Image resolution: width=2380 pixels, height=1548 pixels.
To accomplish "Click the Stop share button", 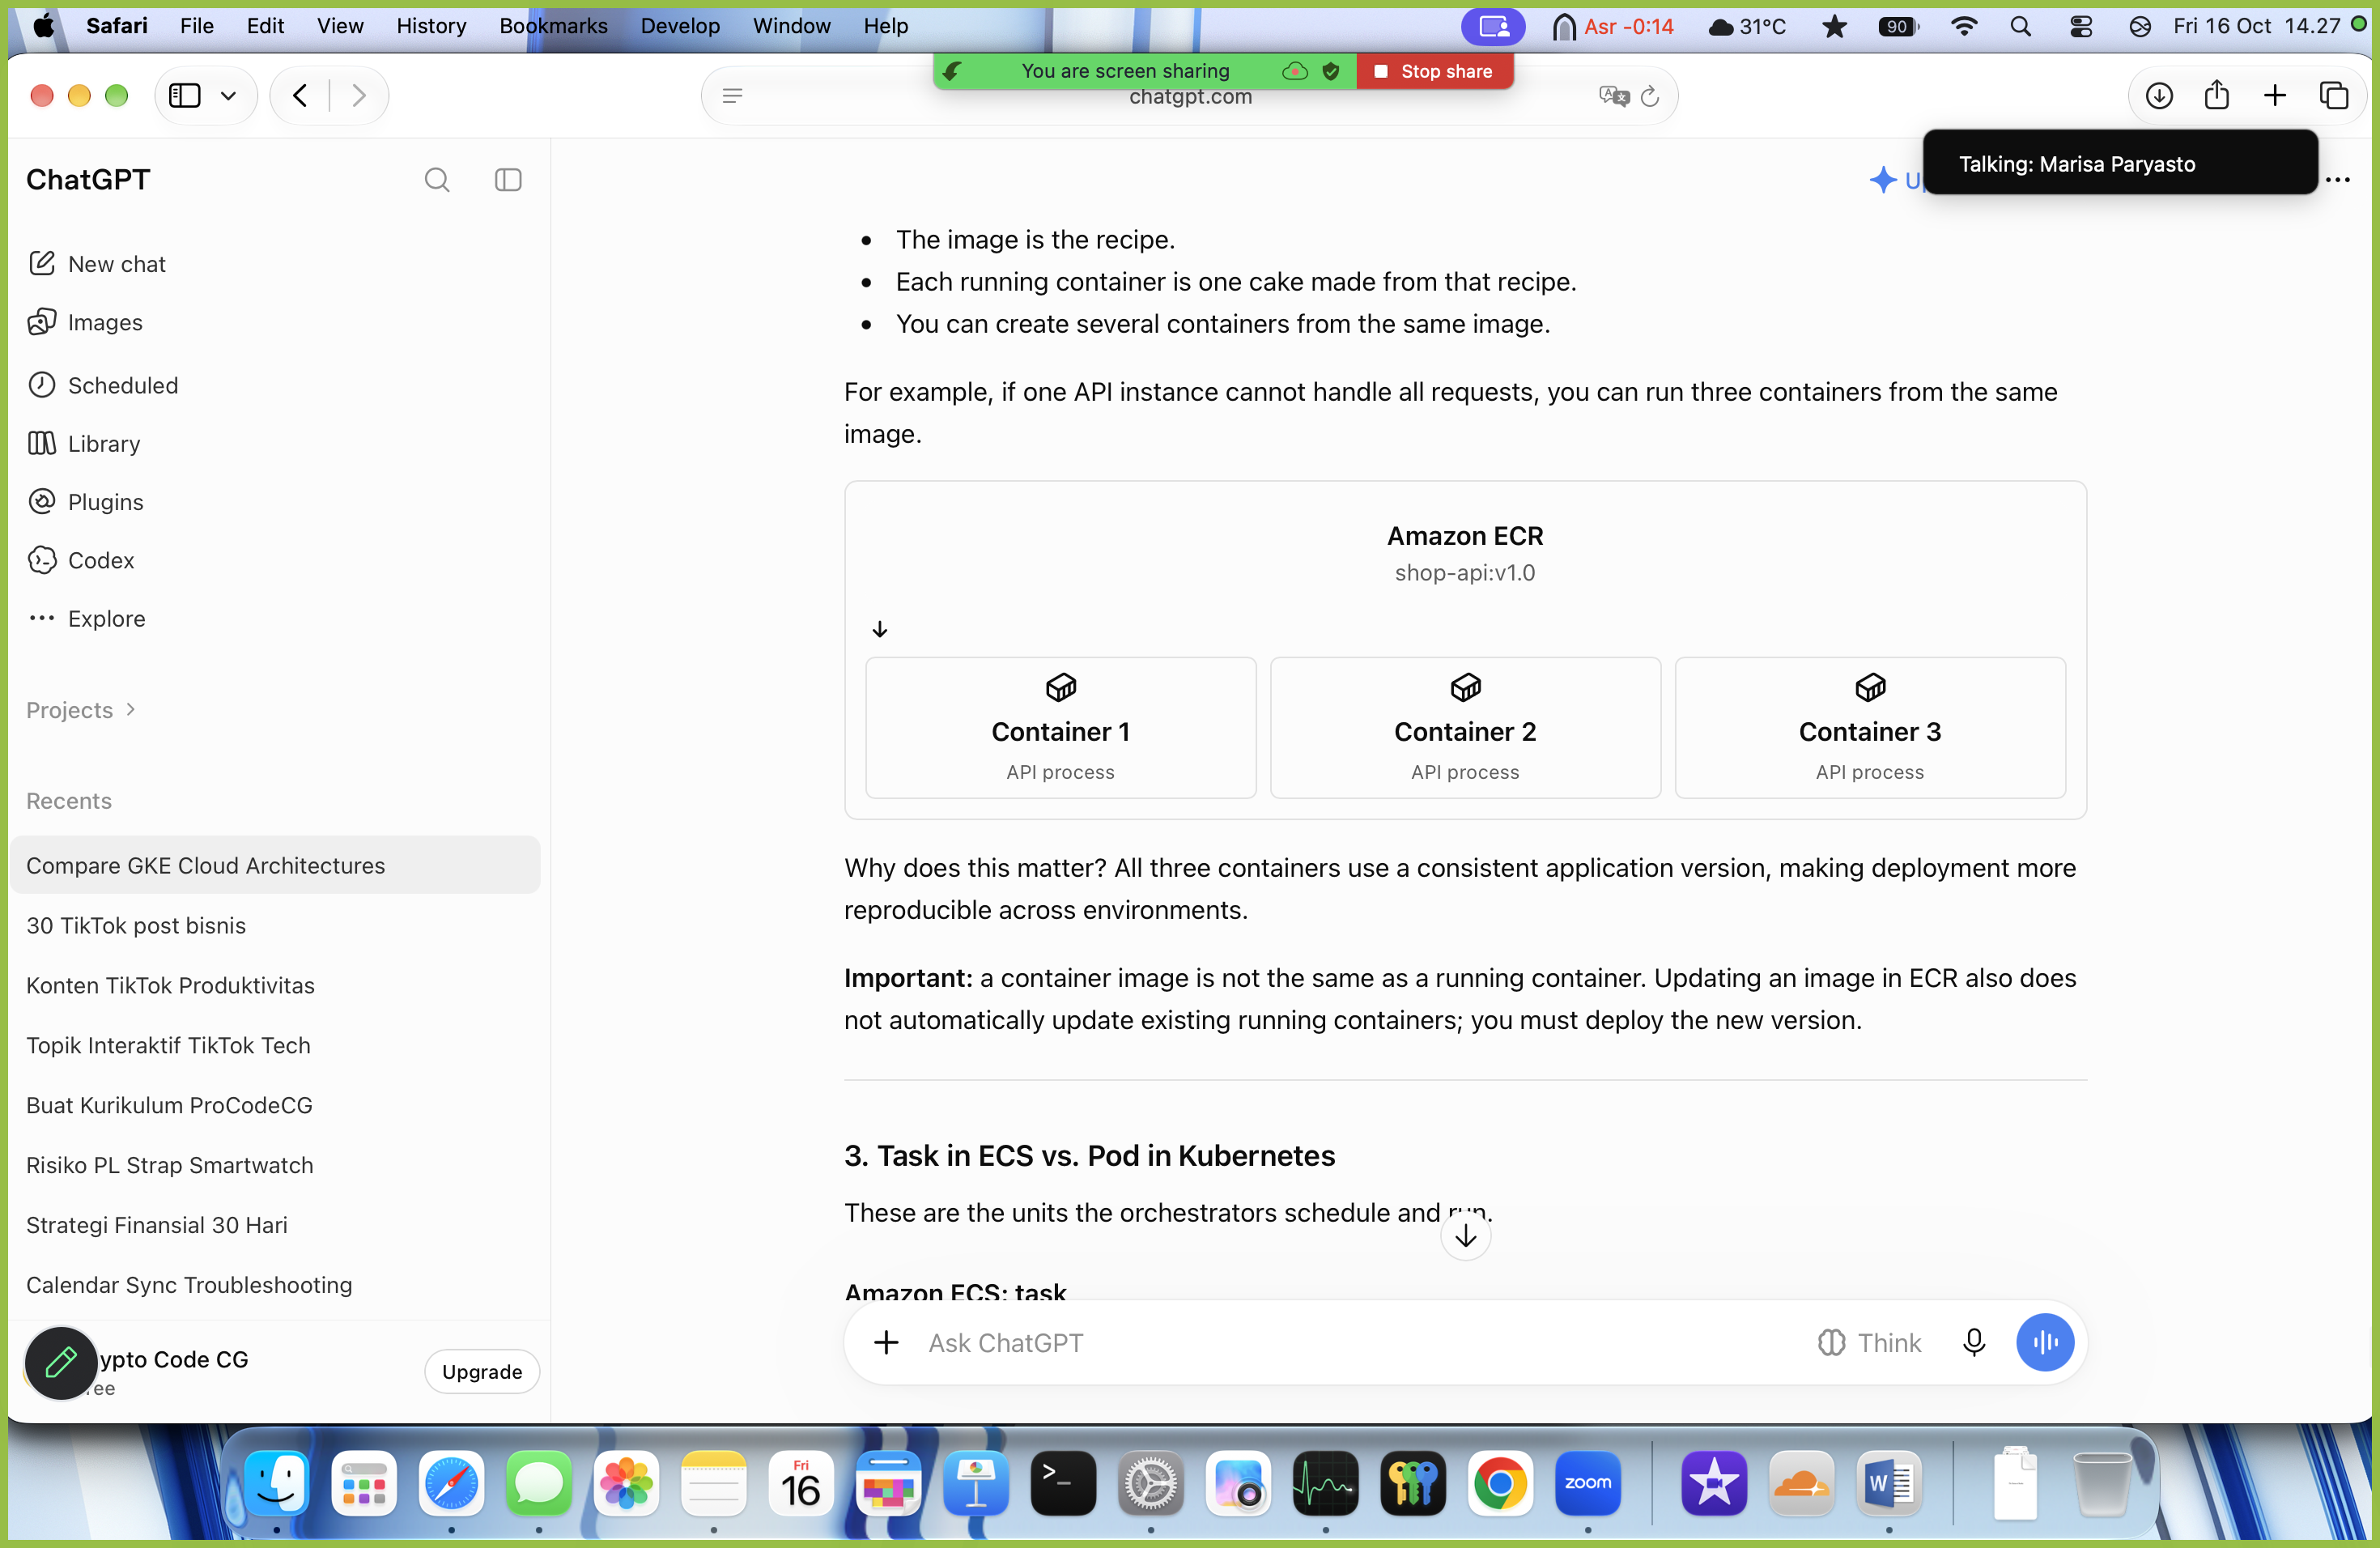I will 1435,71.
